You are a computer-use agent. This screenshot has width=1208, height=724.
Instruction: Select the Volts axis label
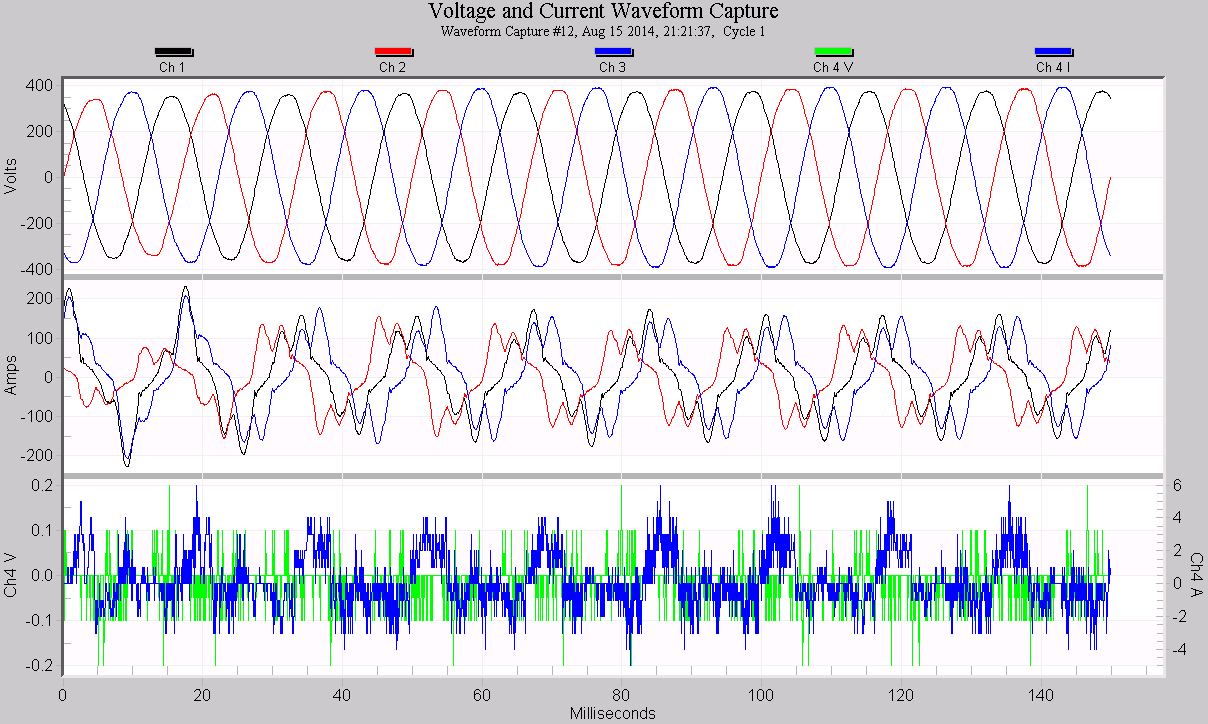(12, 175)
